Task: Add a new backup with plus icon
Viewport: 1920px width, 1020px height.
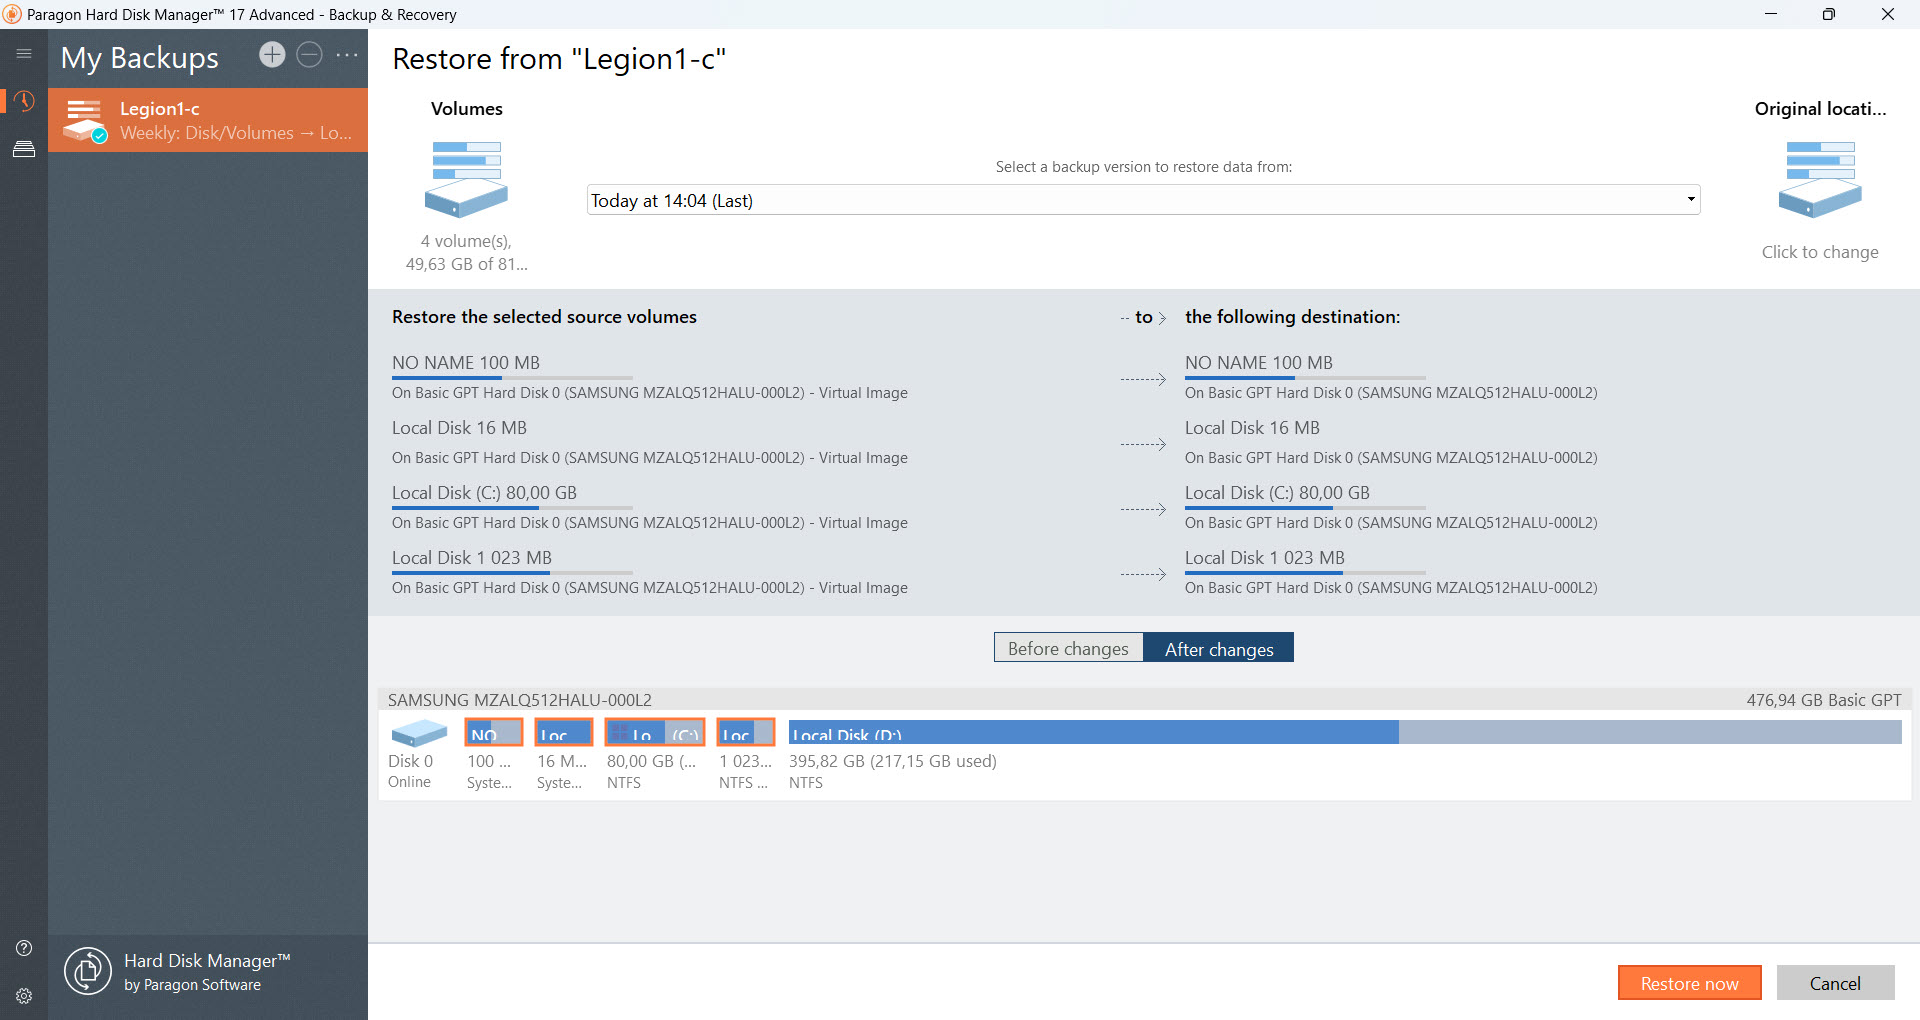Action: (x=272, y=55)
